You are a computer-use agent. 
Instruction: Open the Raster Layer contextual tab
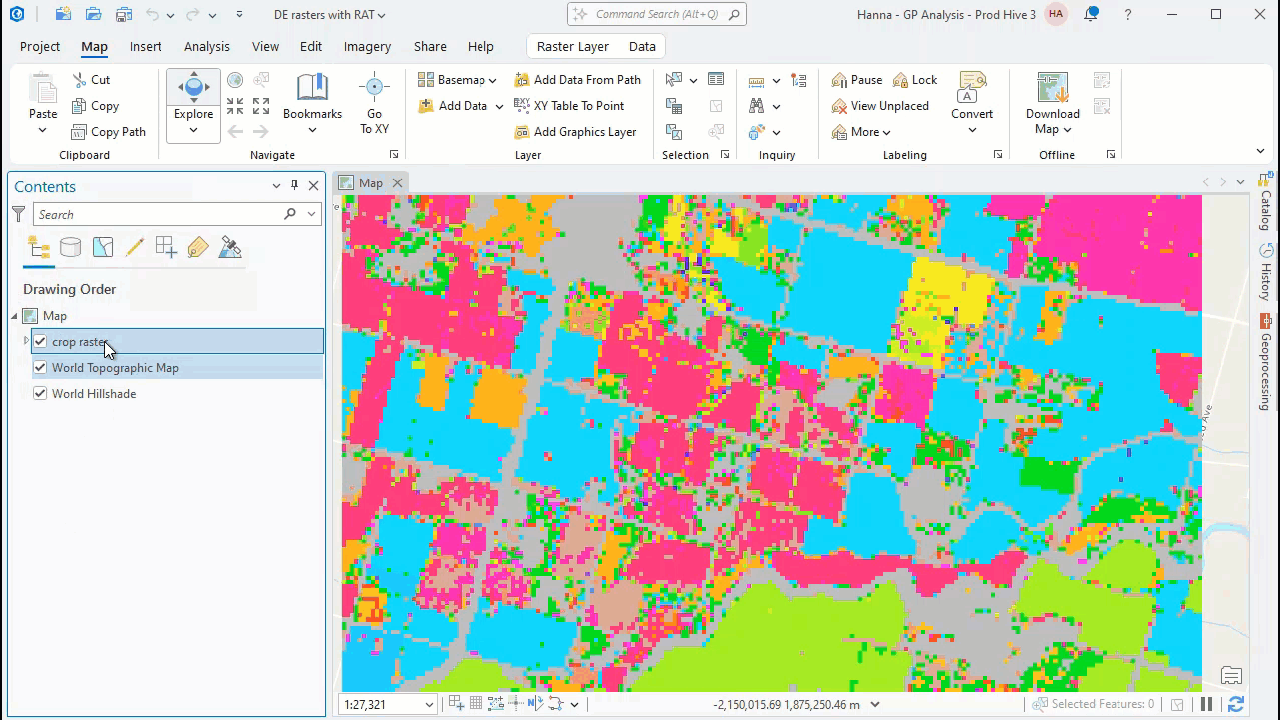[572, 46]
